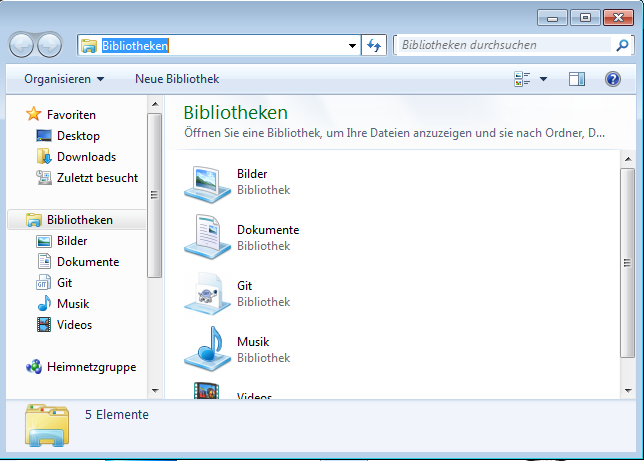Open the address bar history dropdown
Image resolution: width=644 pixels, height=461 pixels.
[352, 45]
